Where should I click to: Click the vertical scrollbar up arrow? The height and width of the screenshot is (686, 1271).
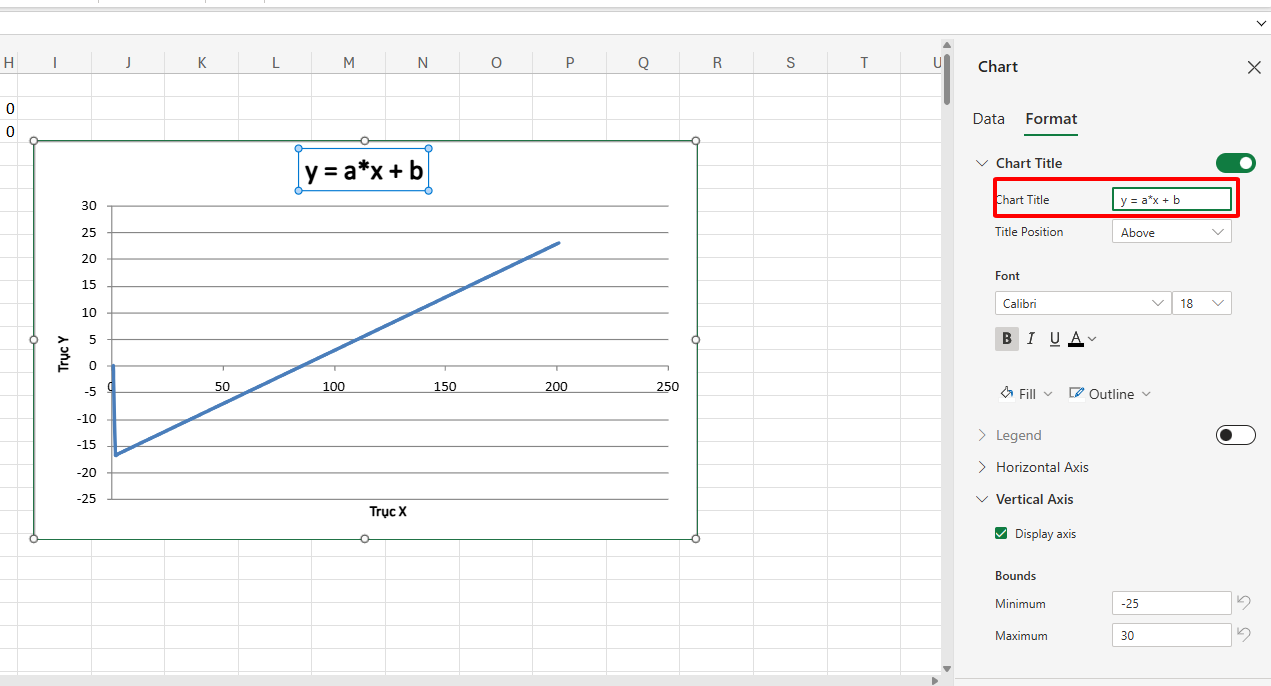point(947,45)
